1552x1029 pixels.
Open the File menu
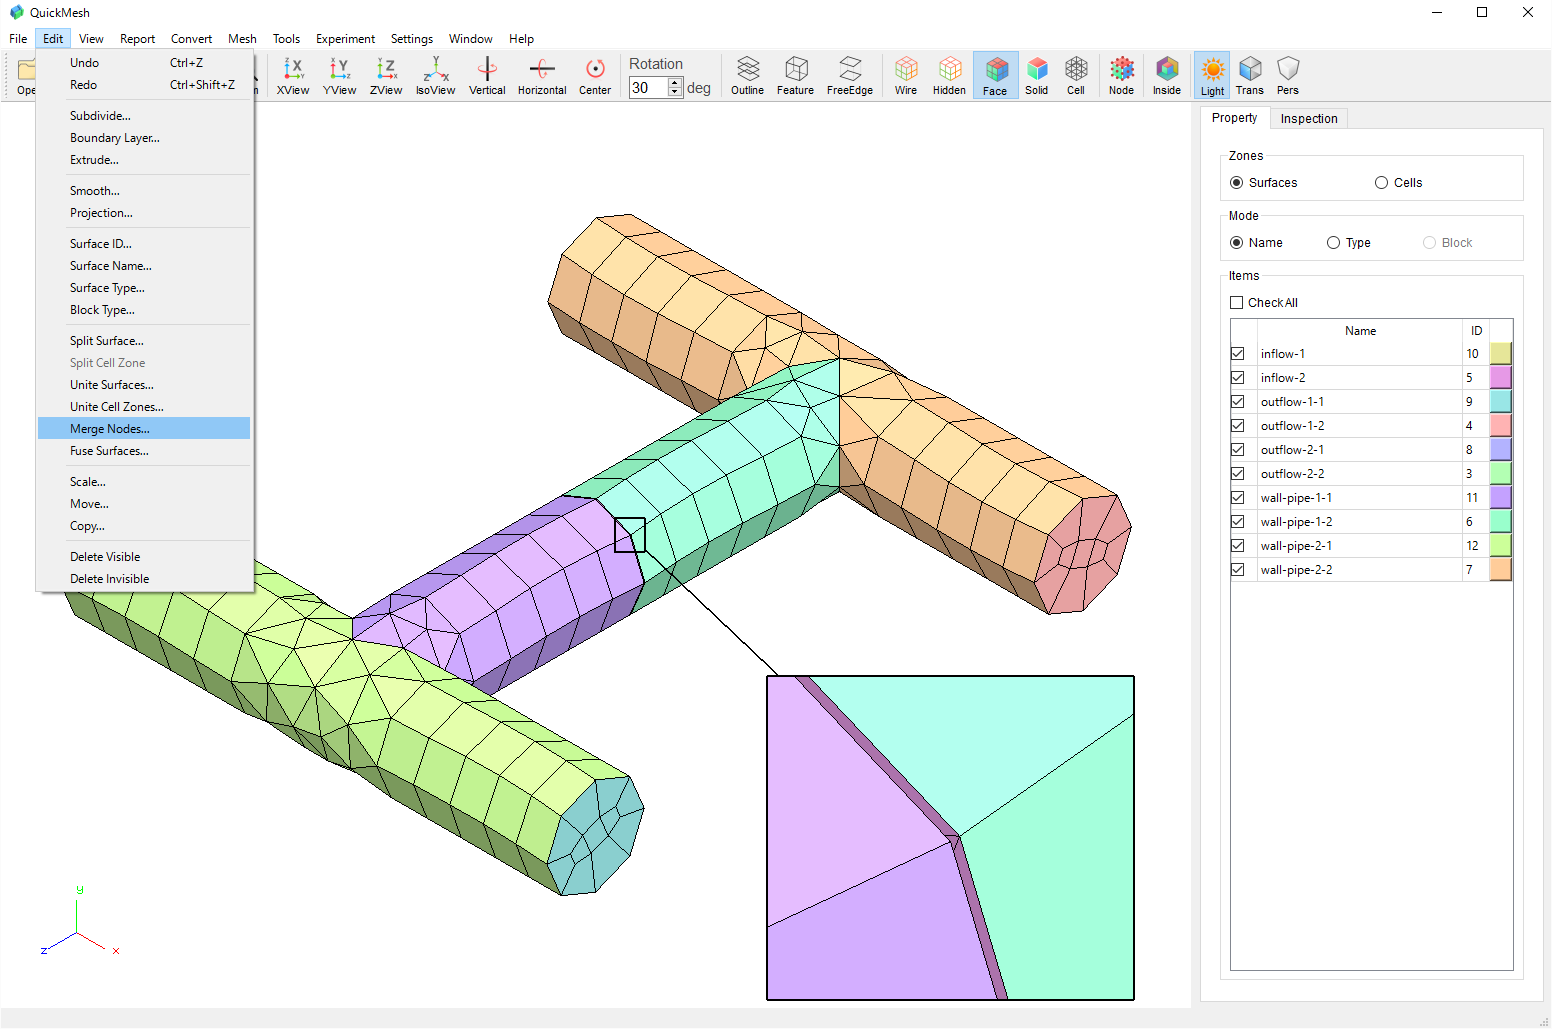pyautogui.click(x=18, y=39)
